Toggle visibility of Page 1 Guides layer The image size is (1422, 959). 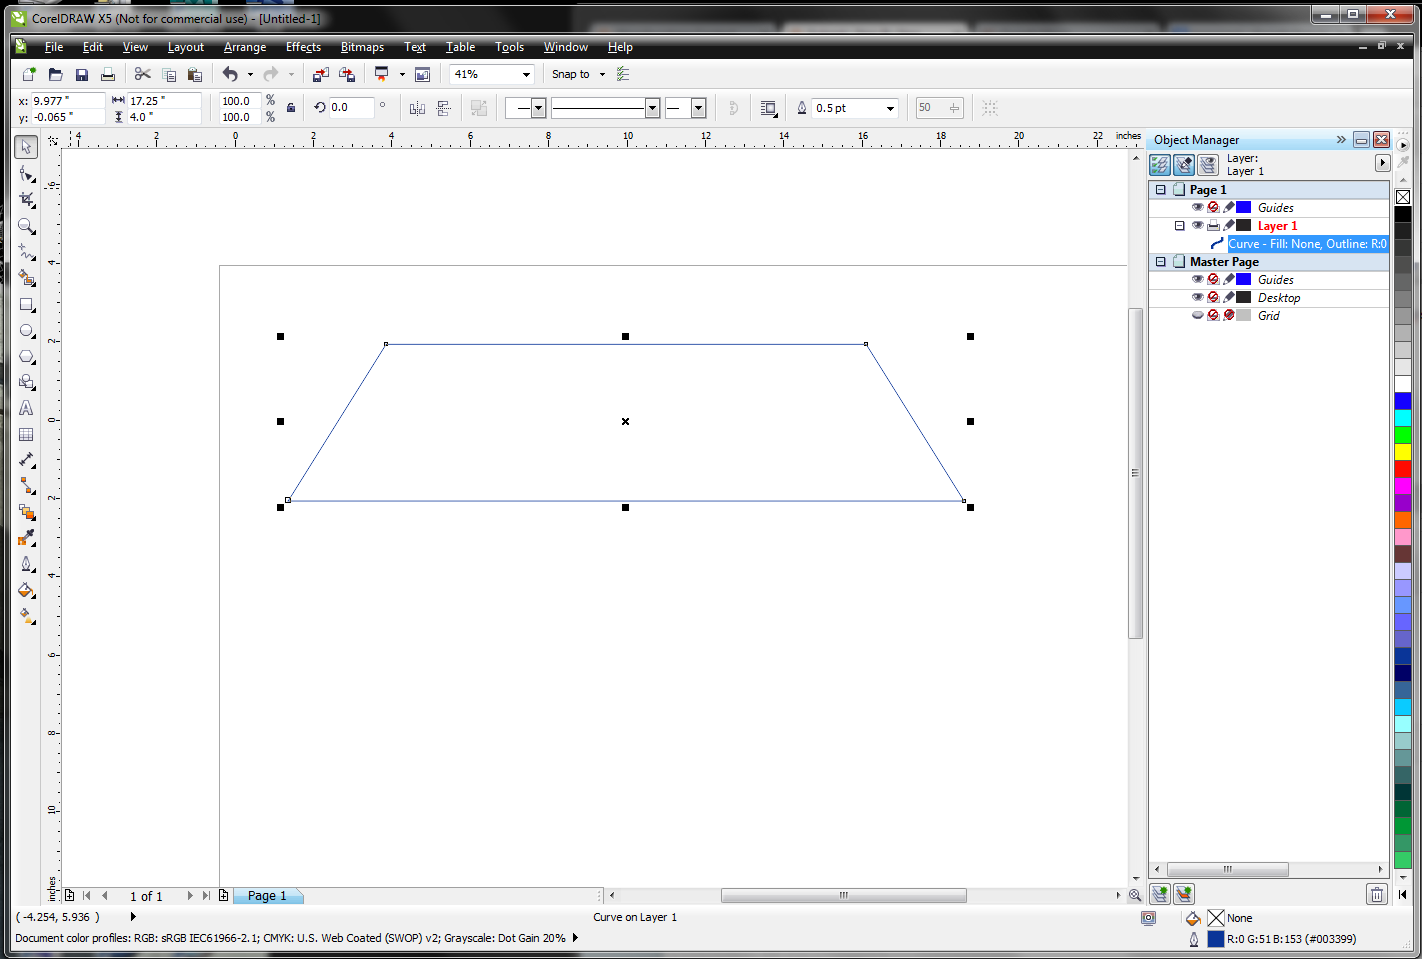pos(1197,208)
